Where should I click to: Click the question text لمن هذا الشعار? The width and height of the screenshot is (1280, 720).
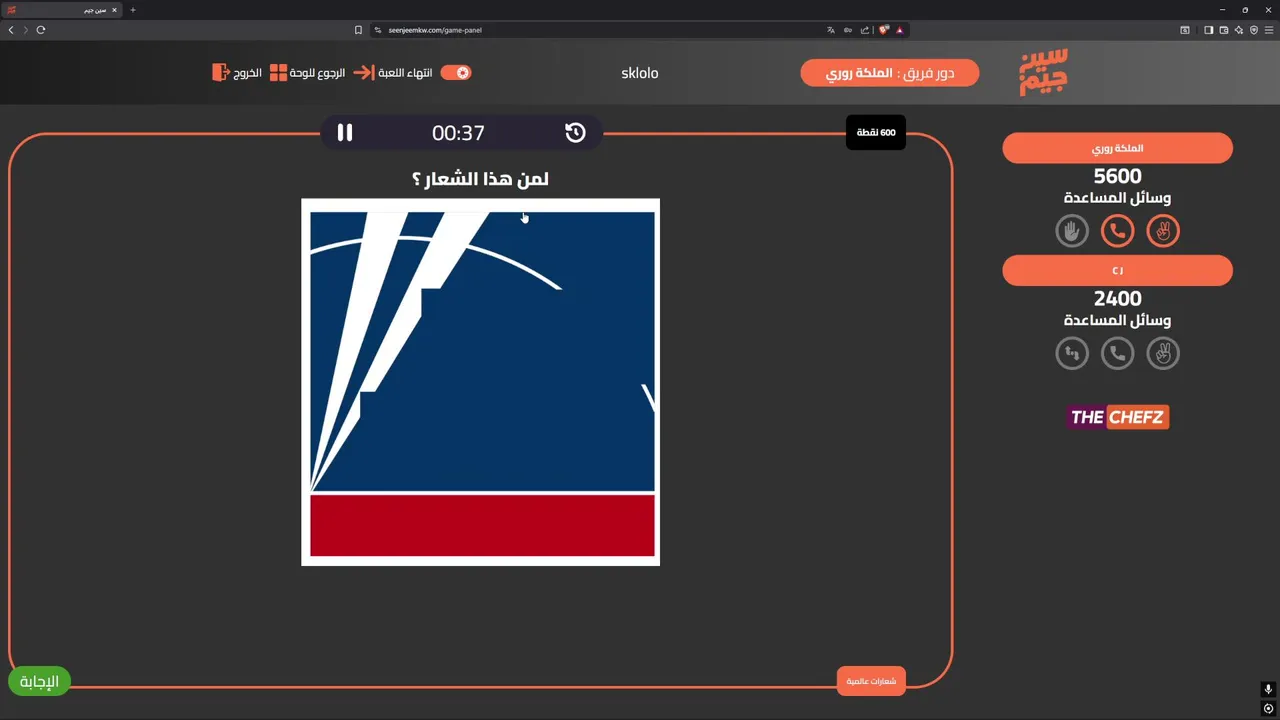pos(480,179)
